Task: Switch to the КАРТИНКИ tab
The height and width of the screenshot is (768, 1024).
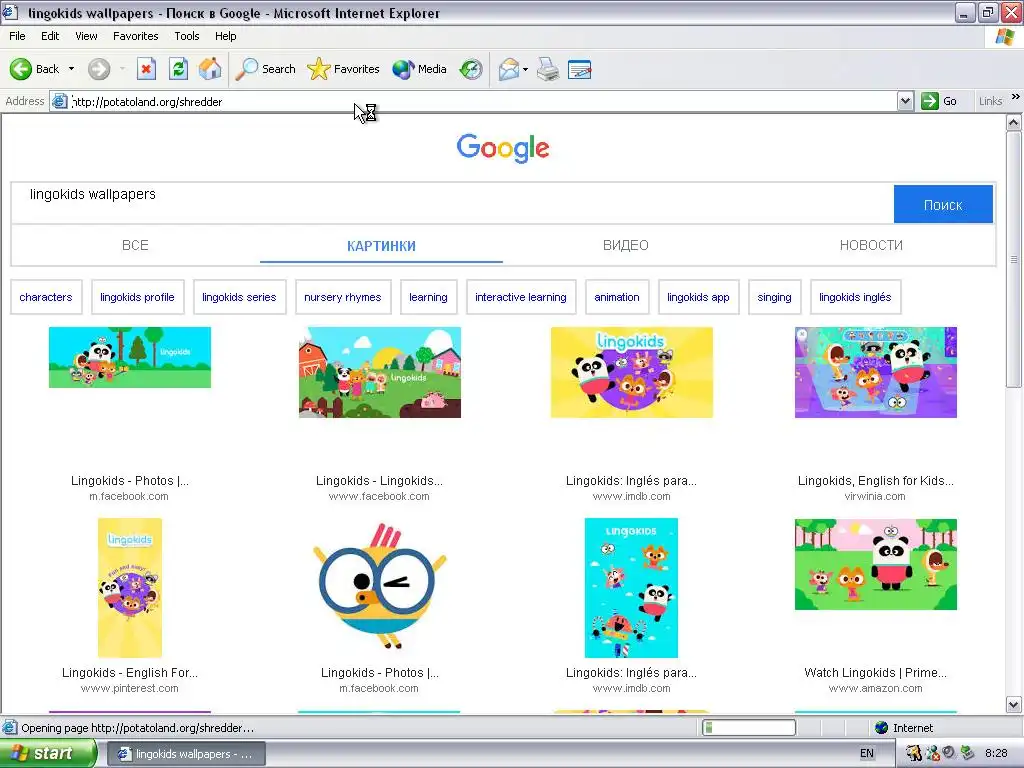Action: click(381, 246)
